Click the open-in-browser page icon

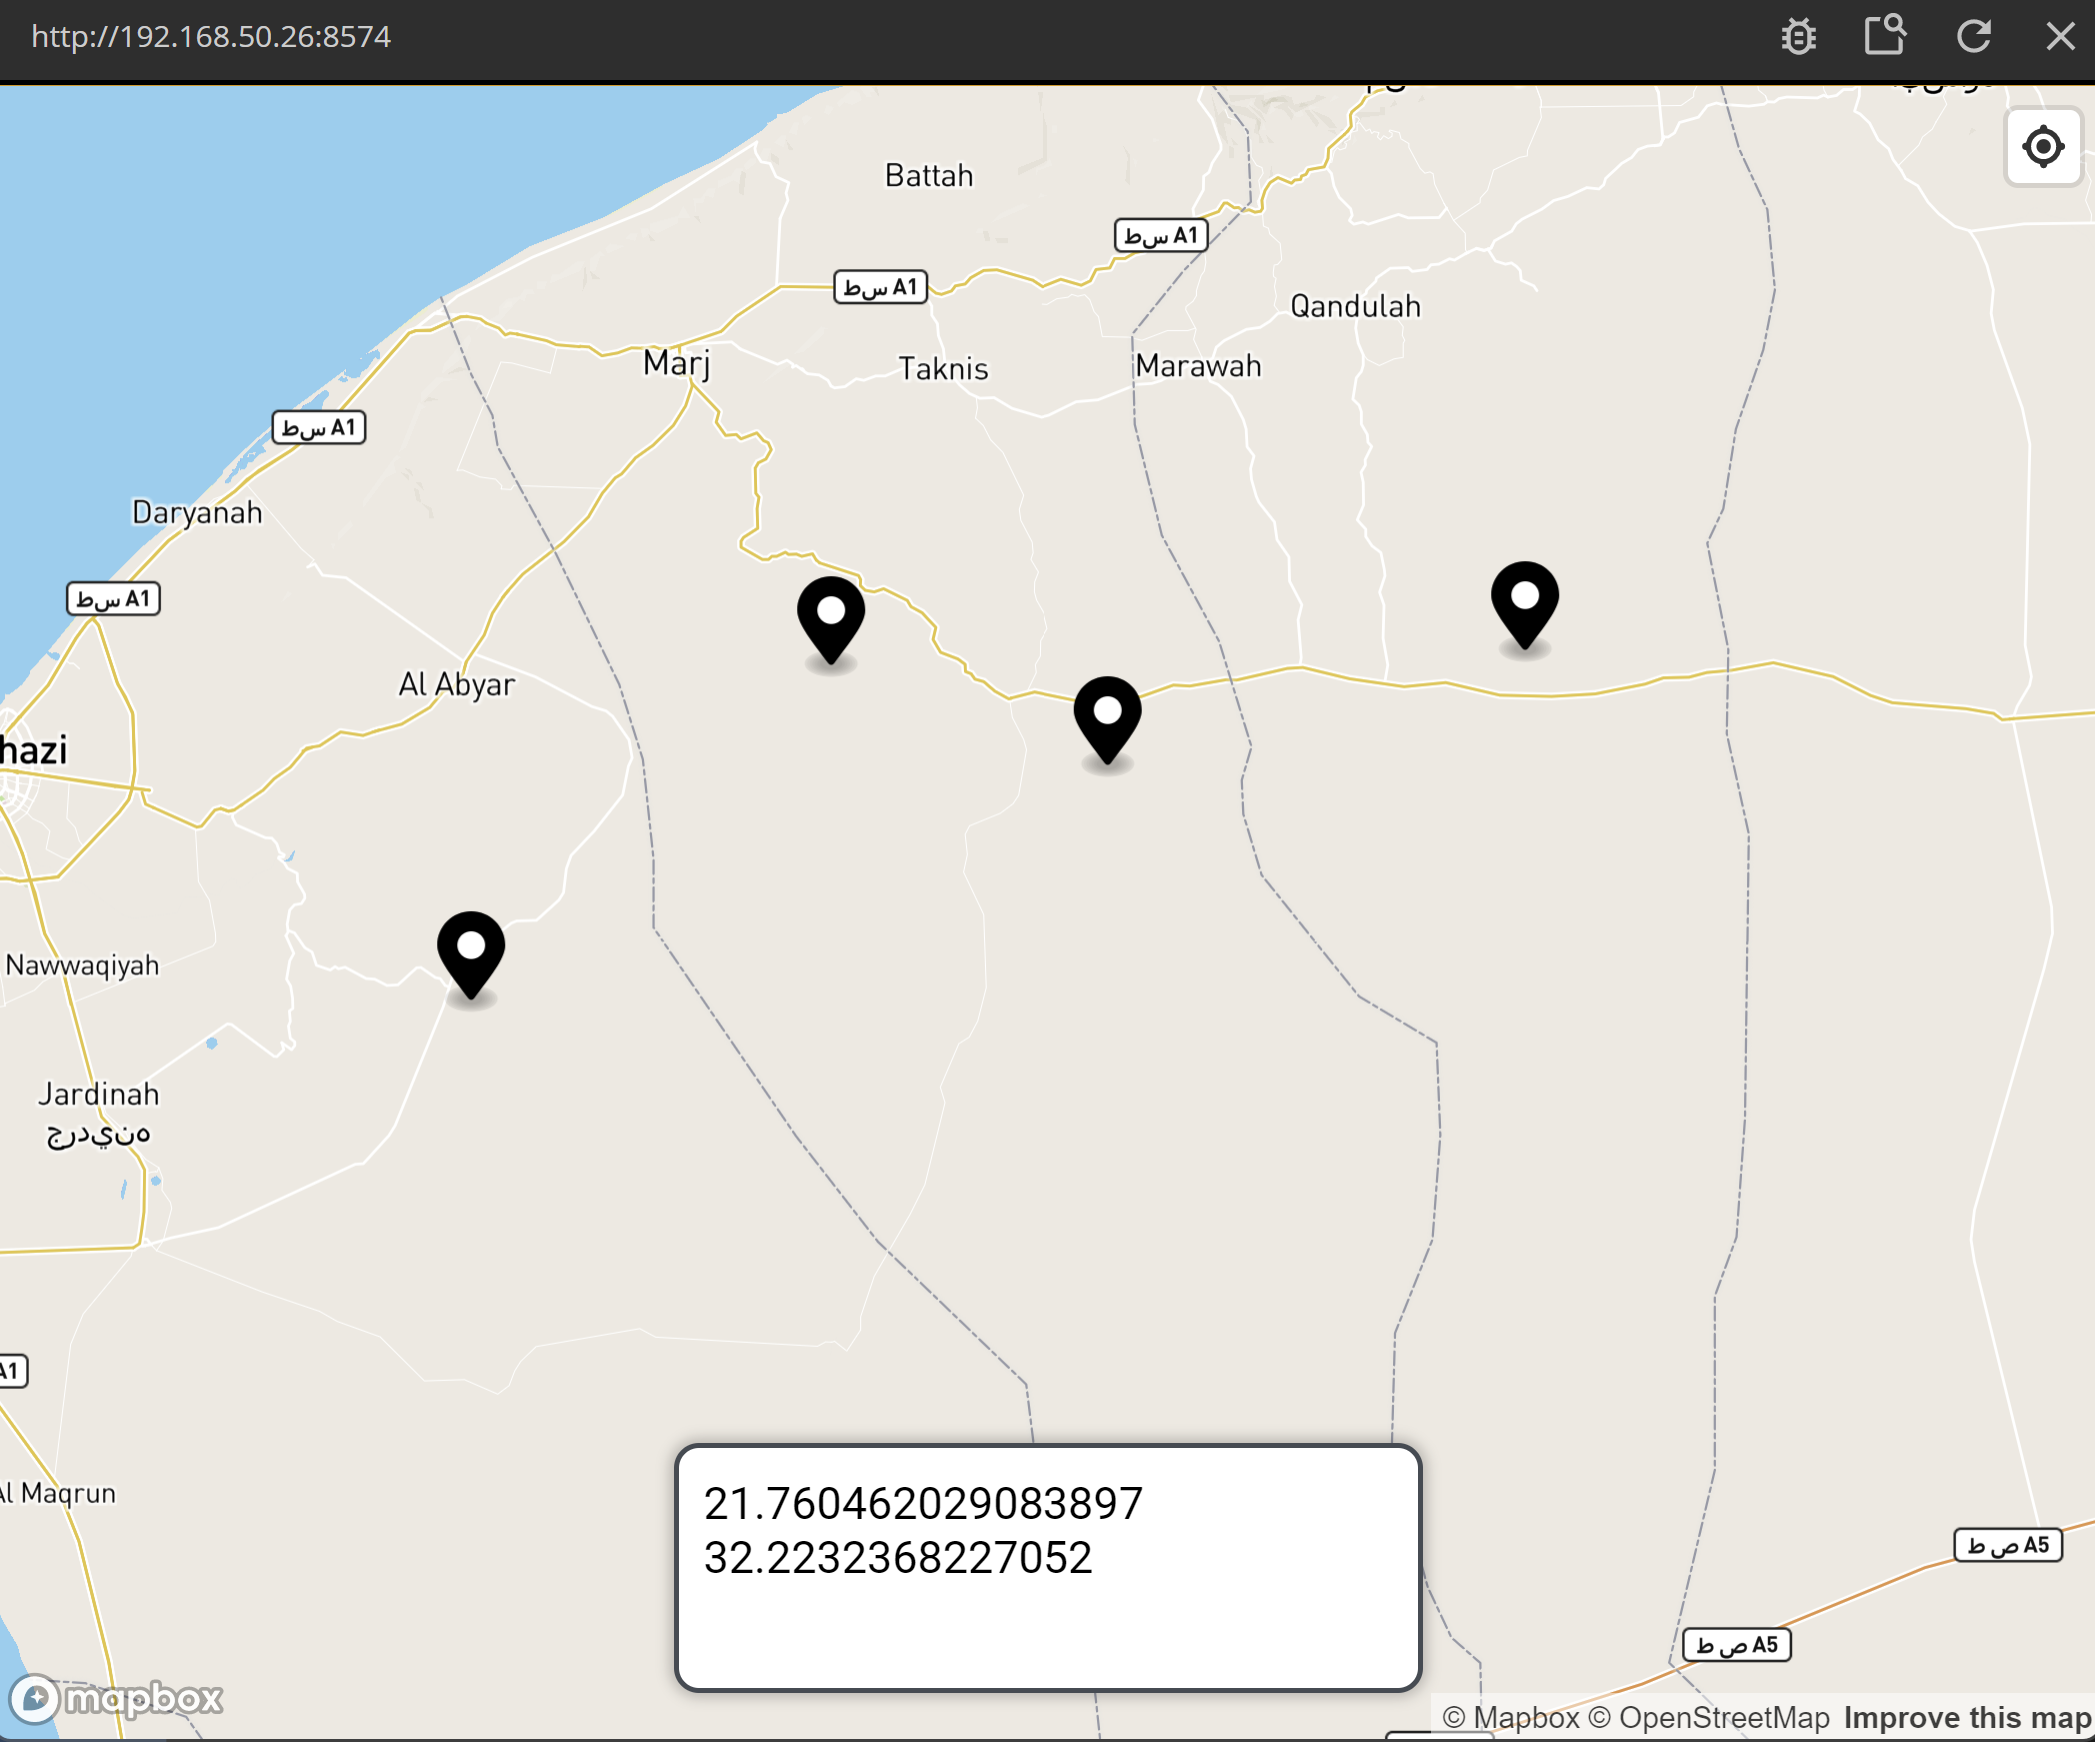coord(1885,36)
